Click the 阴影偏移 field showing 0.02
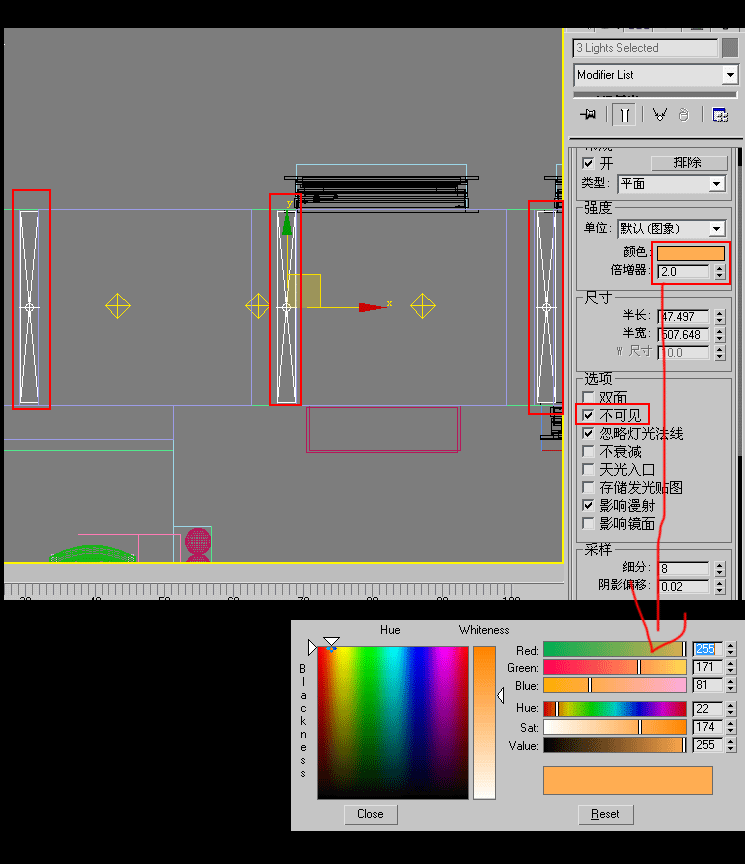The height and width of the screenshot is (864, 745). click(x=684, y=586)
